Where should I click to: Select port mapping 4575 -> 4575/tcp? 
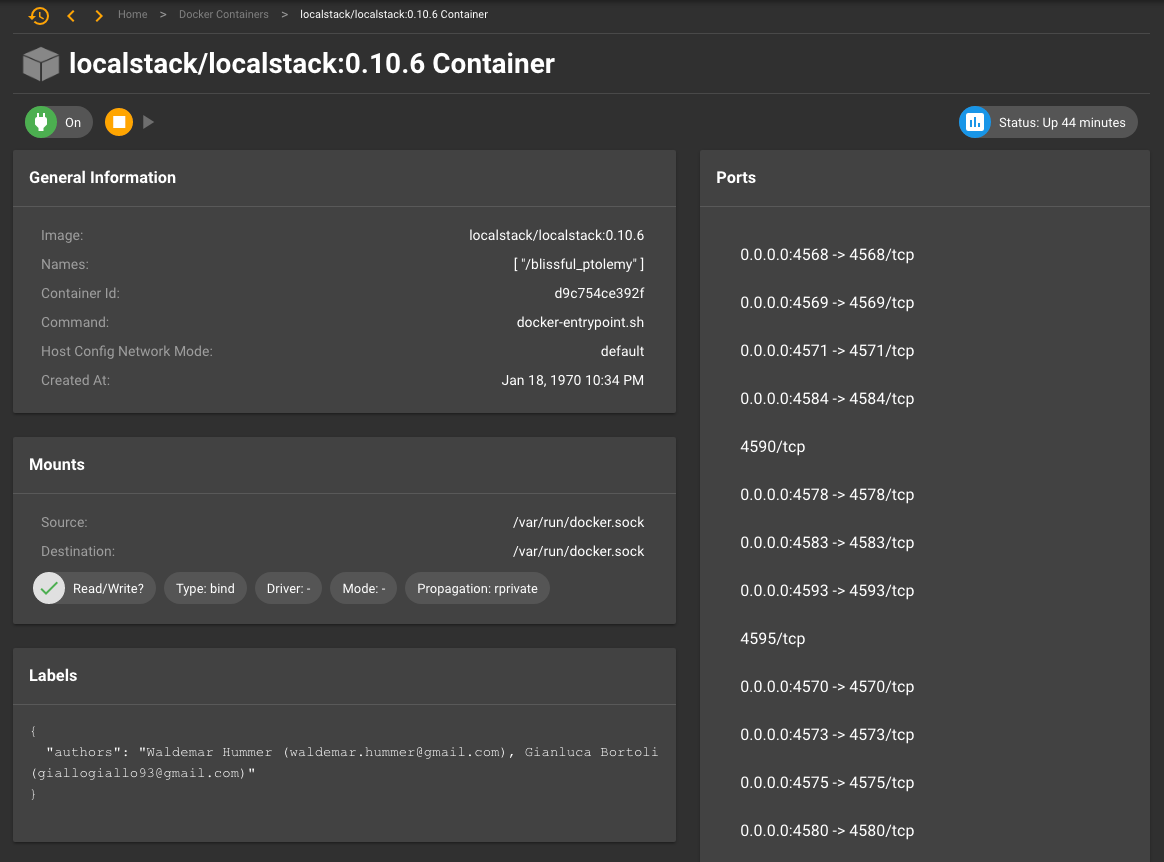[827, 783]
